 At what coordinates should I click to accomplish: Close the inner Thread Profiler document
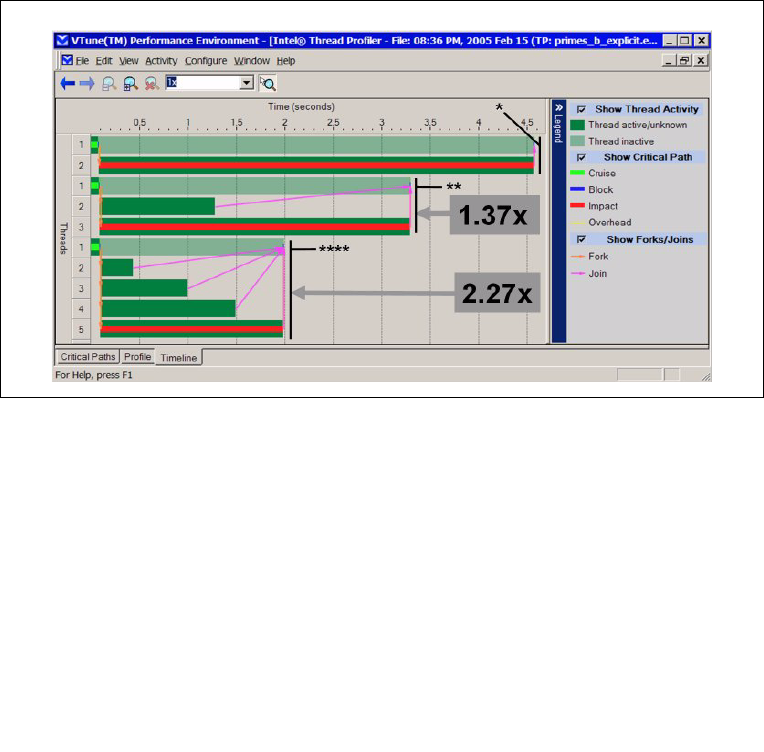pos(701,60)
